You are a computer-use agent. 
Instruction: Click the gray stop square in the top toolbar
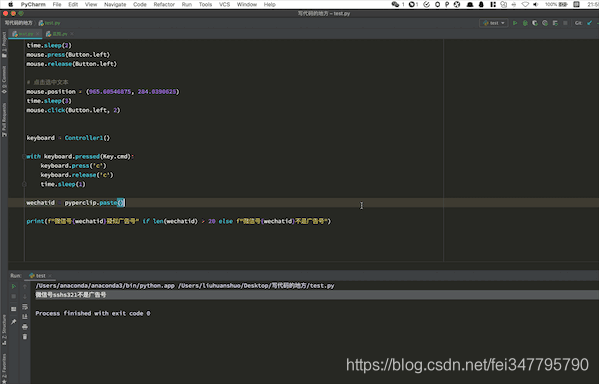565,23
